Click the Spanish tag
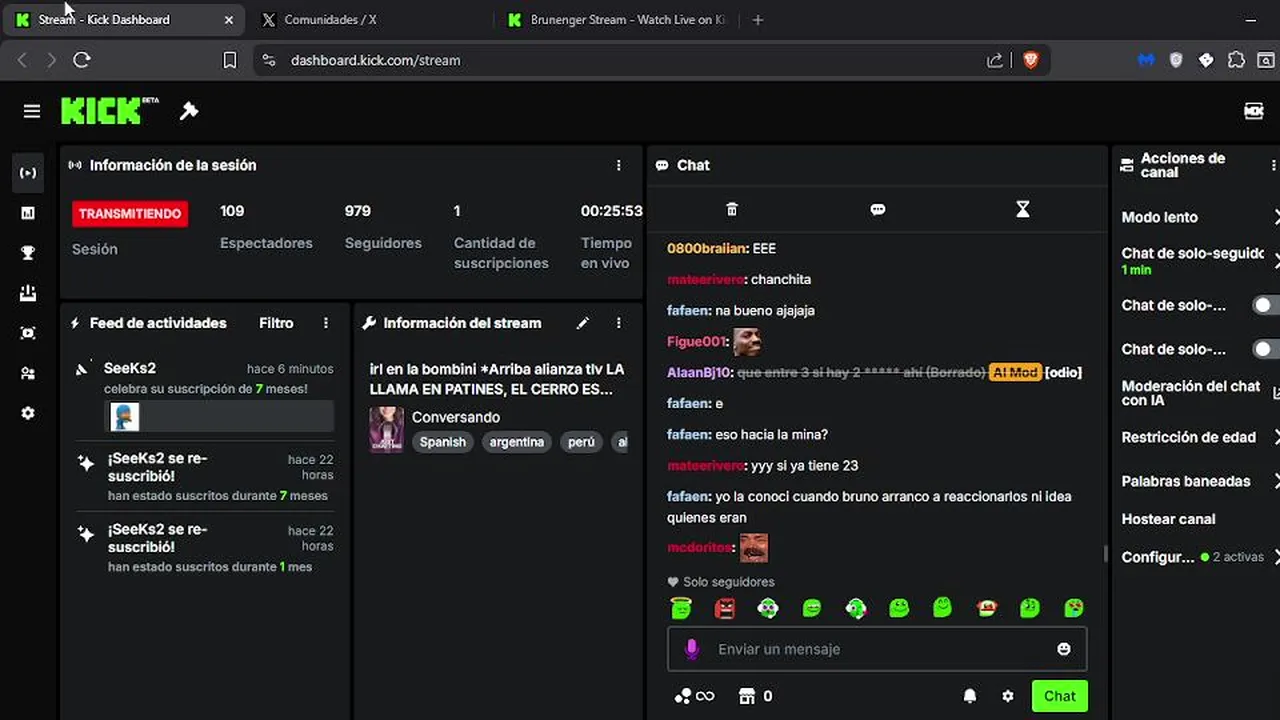 (443, 442)
